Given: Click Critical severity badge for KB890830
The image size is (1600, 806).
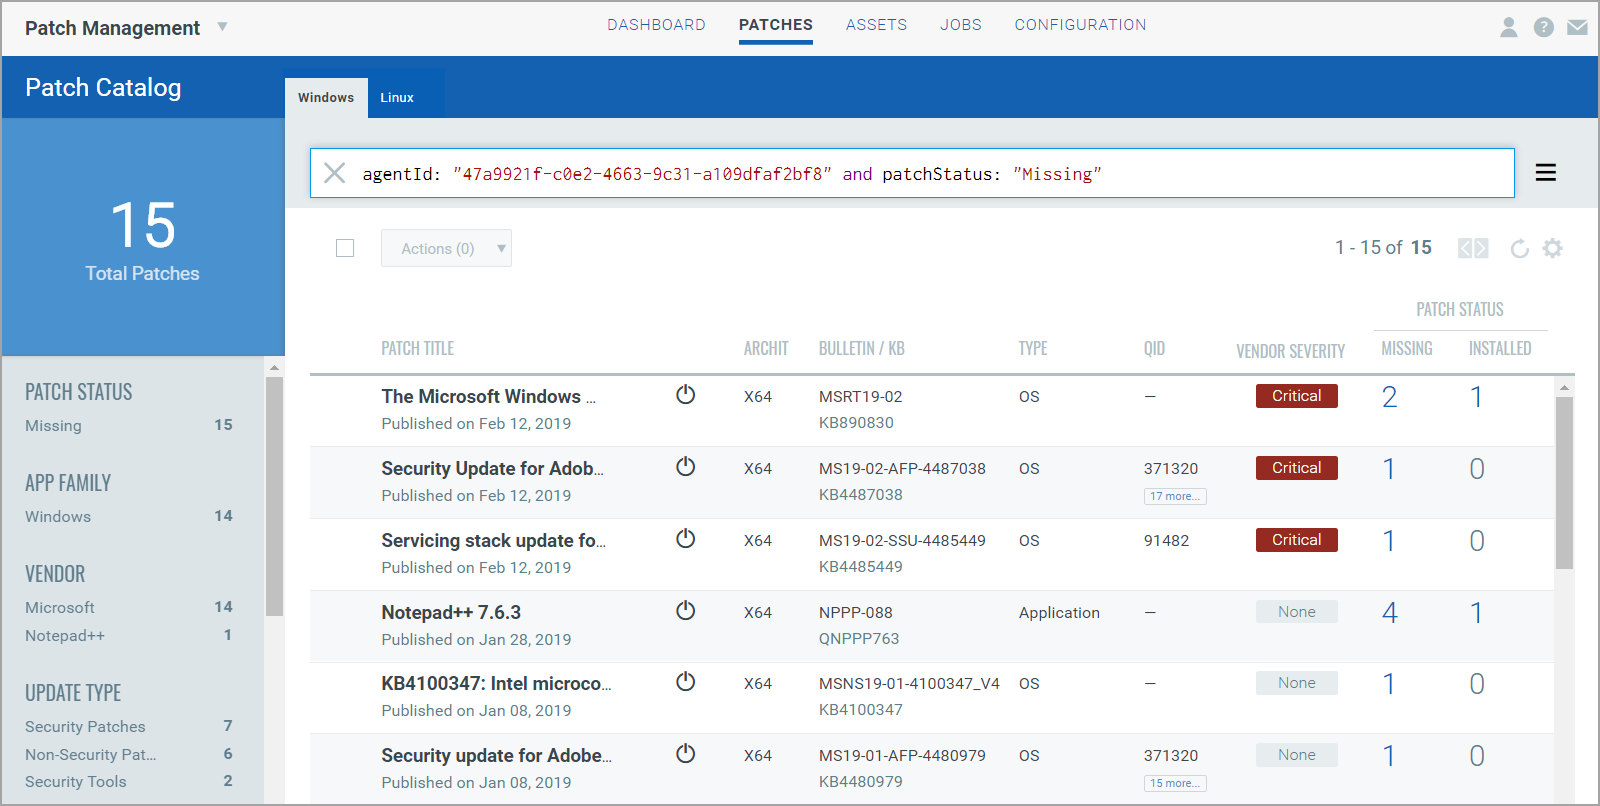Looking at the screenshot, I should (x=1297, y=396).
